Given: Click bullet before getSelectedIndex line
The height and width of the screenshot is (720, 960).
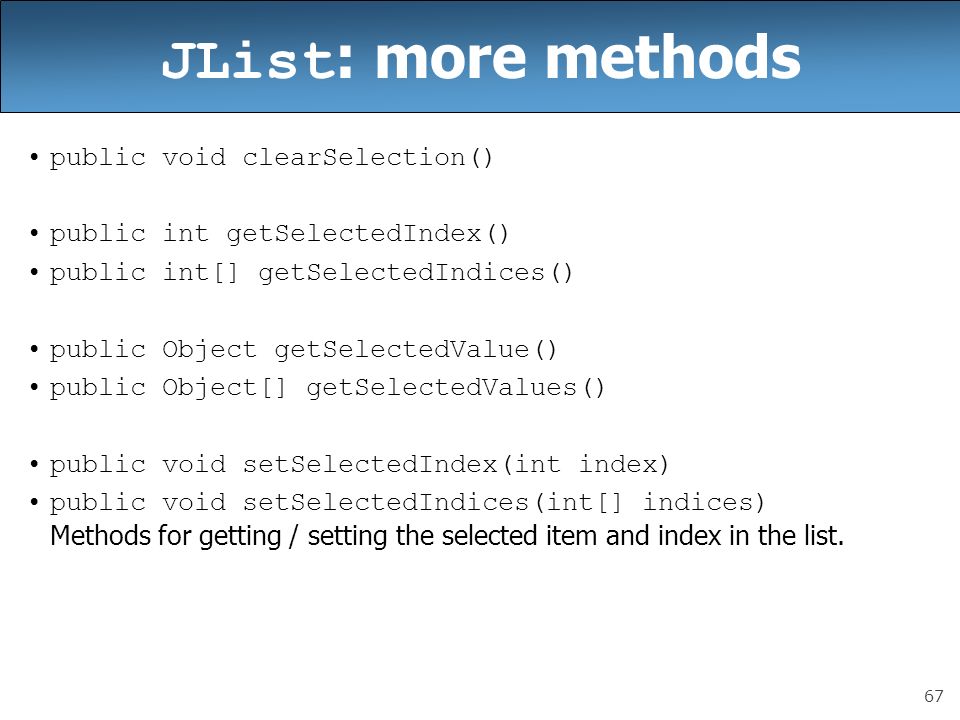Looking at the screenshot, I should (34, 234).
